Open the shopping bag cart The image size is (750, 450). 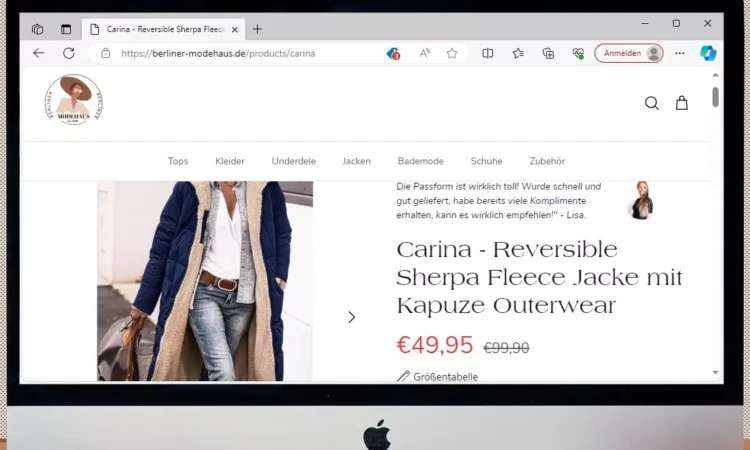(682, 103)
